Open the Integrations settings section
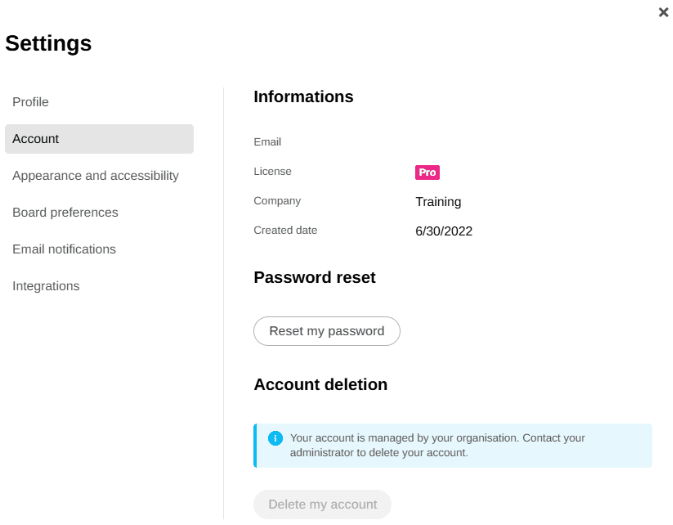 pyautogui.click(x=46, y=286)
